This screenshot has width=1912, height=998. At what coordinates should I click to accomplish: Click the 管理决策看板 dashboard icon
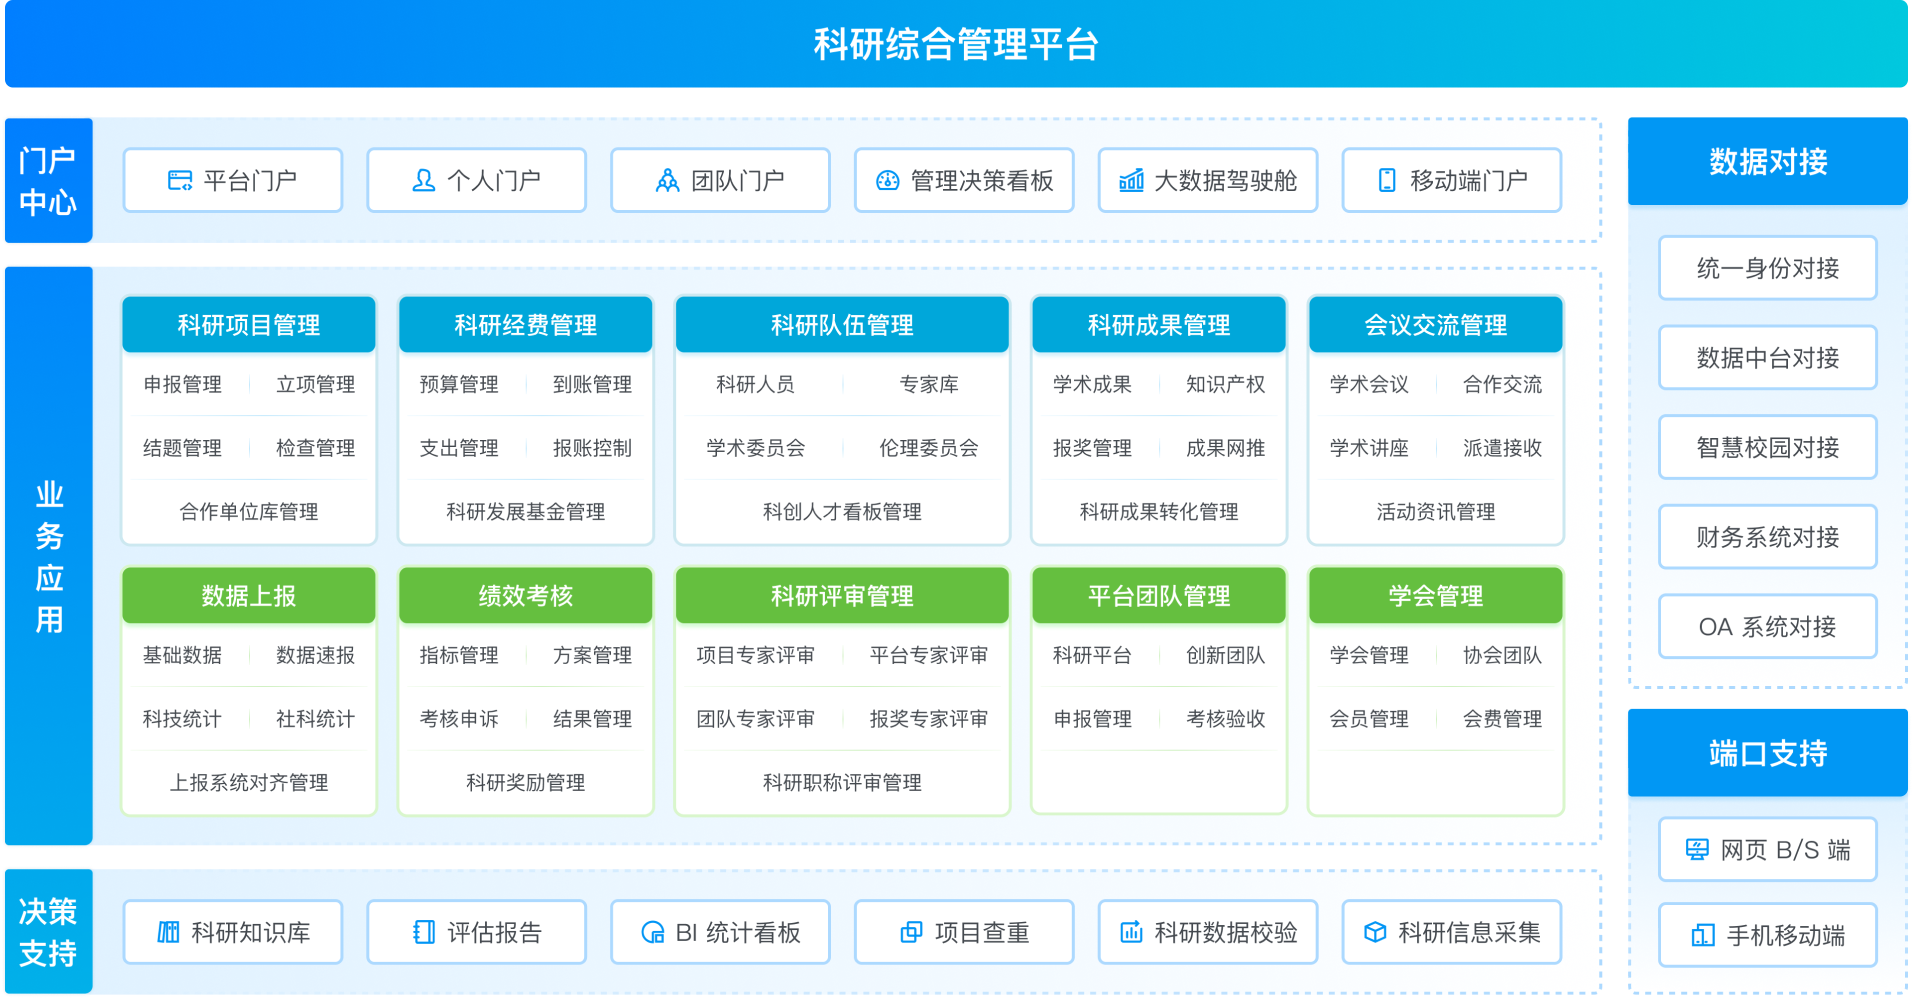pos(888,181)
